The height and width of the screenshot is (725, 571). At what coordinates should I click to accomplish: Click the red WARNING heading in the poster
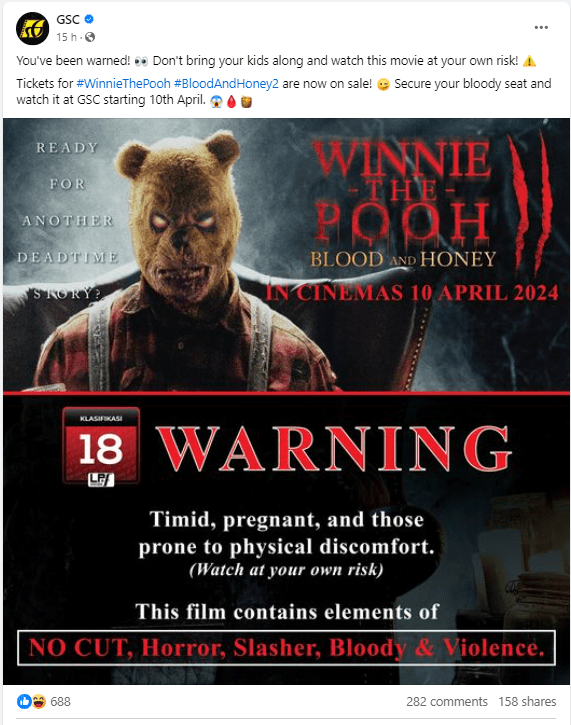pos(335,449)
